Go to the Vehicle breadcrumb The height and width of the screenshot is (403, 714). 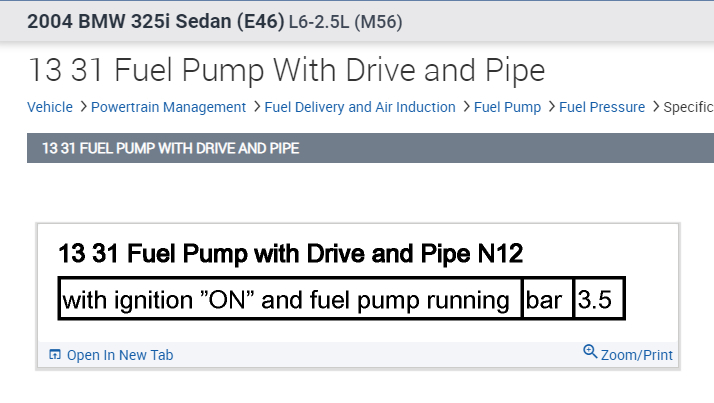tap(49, 107)
